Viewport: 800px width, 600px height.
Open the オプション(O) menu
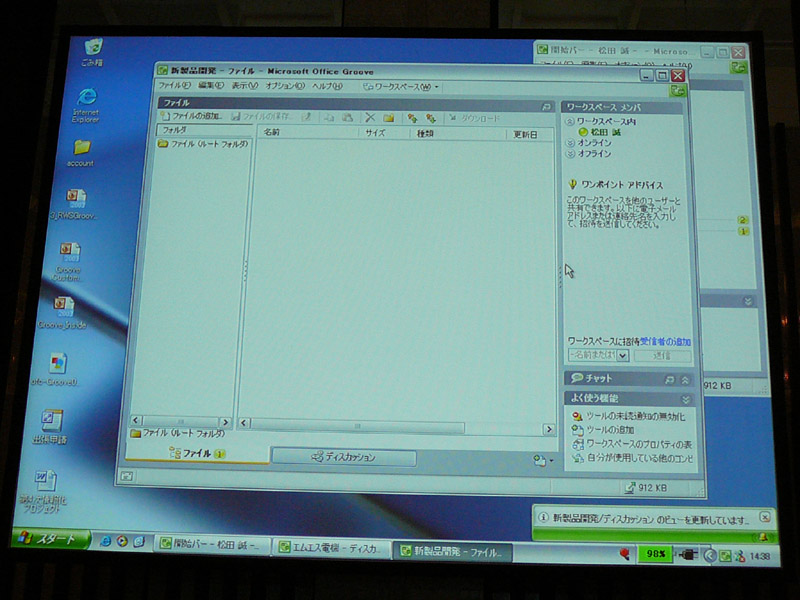[x=285, y=86]
